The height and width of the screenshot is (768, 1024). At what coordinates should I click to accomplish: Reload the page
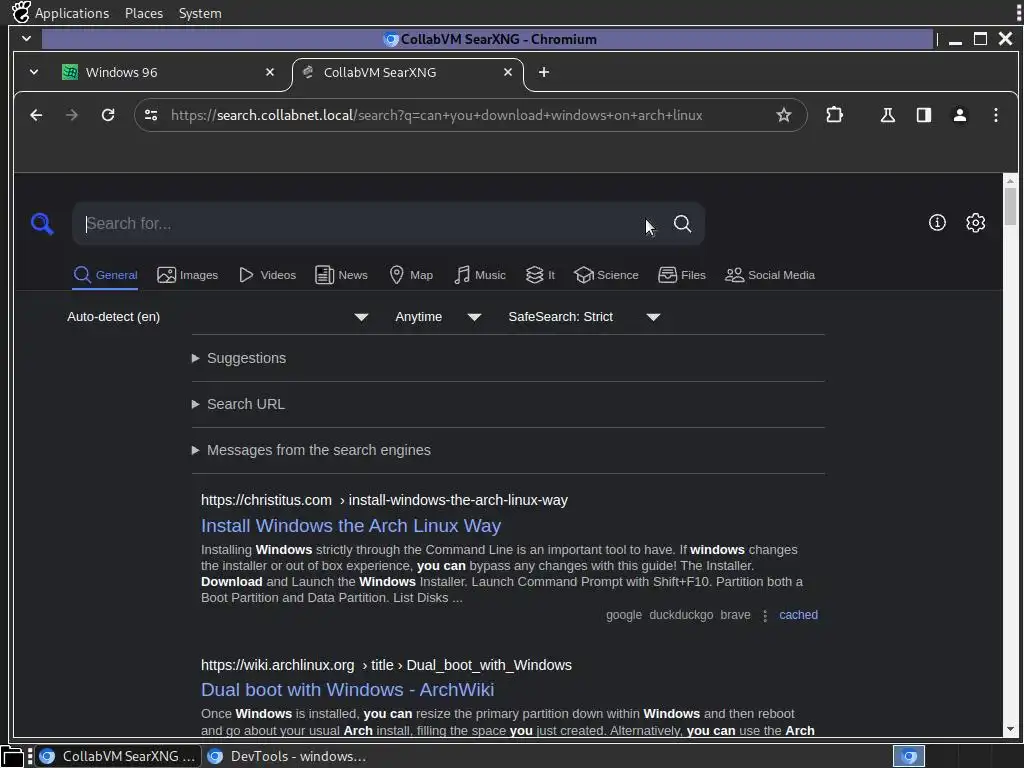click(x=108, y=115)
